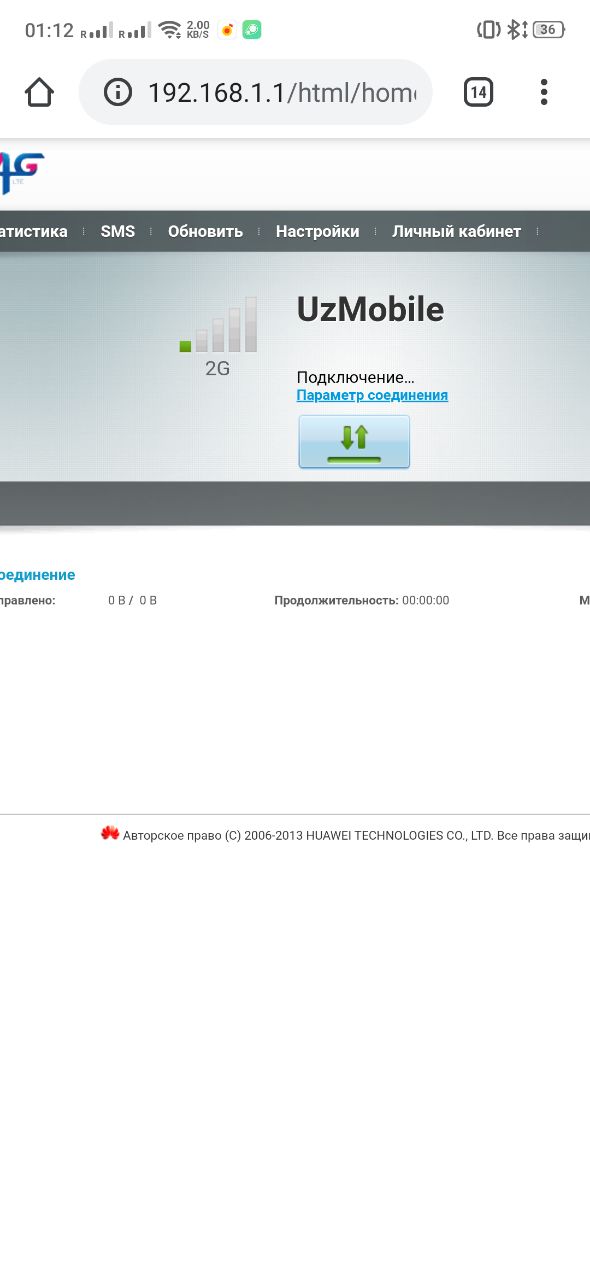Open the Обновить menu item
This screenshot has width=590, height=1280.
[205, 231]
